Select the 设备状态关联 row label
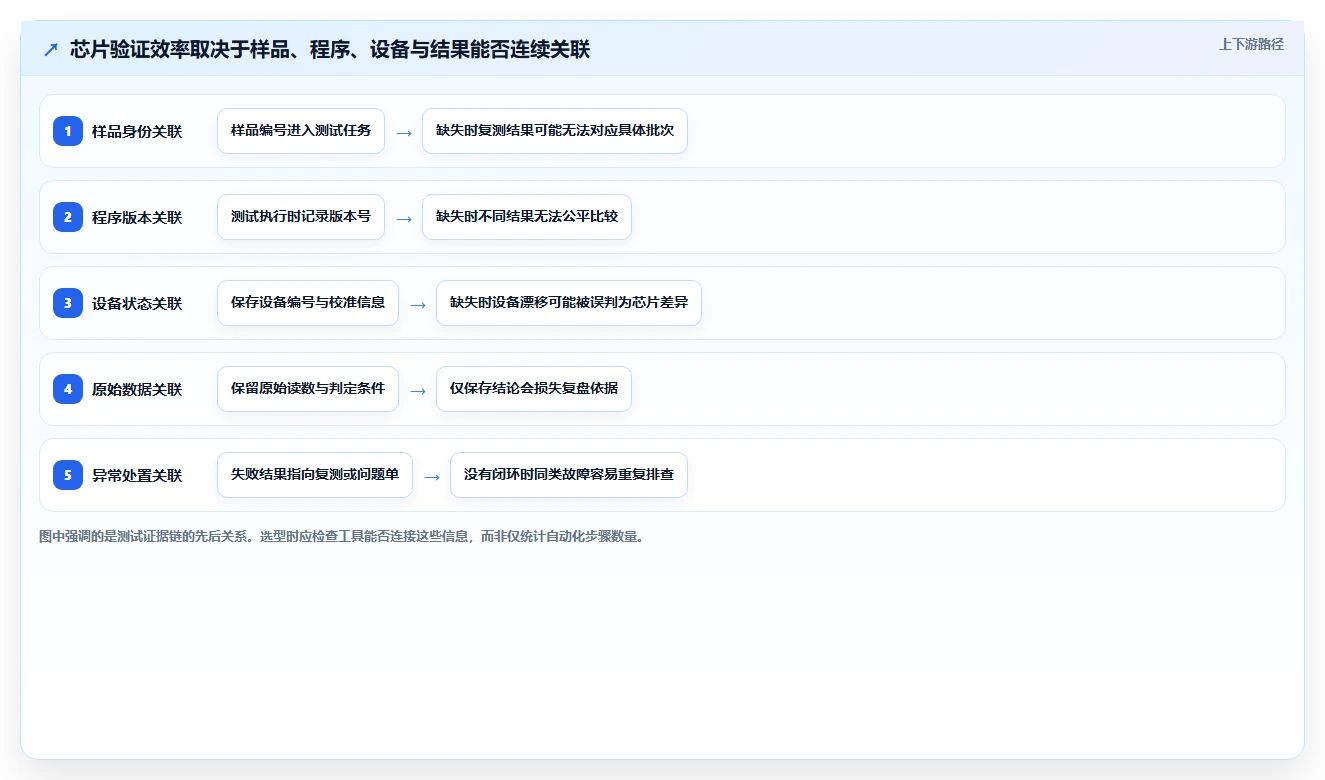This screenshot has height=780, width=1325. pos(137,303)
